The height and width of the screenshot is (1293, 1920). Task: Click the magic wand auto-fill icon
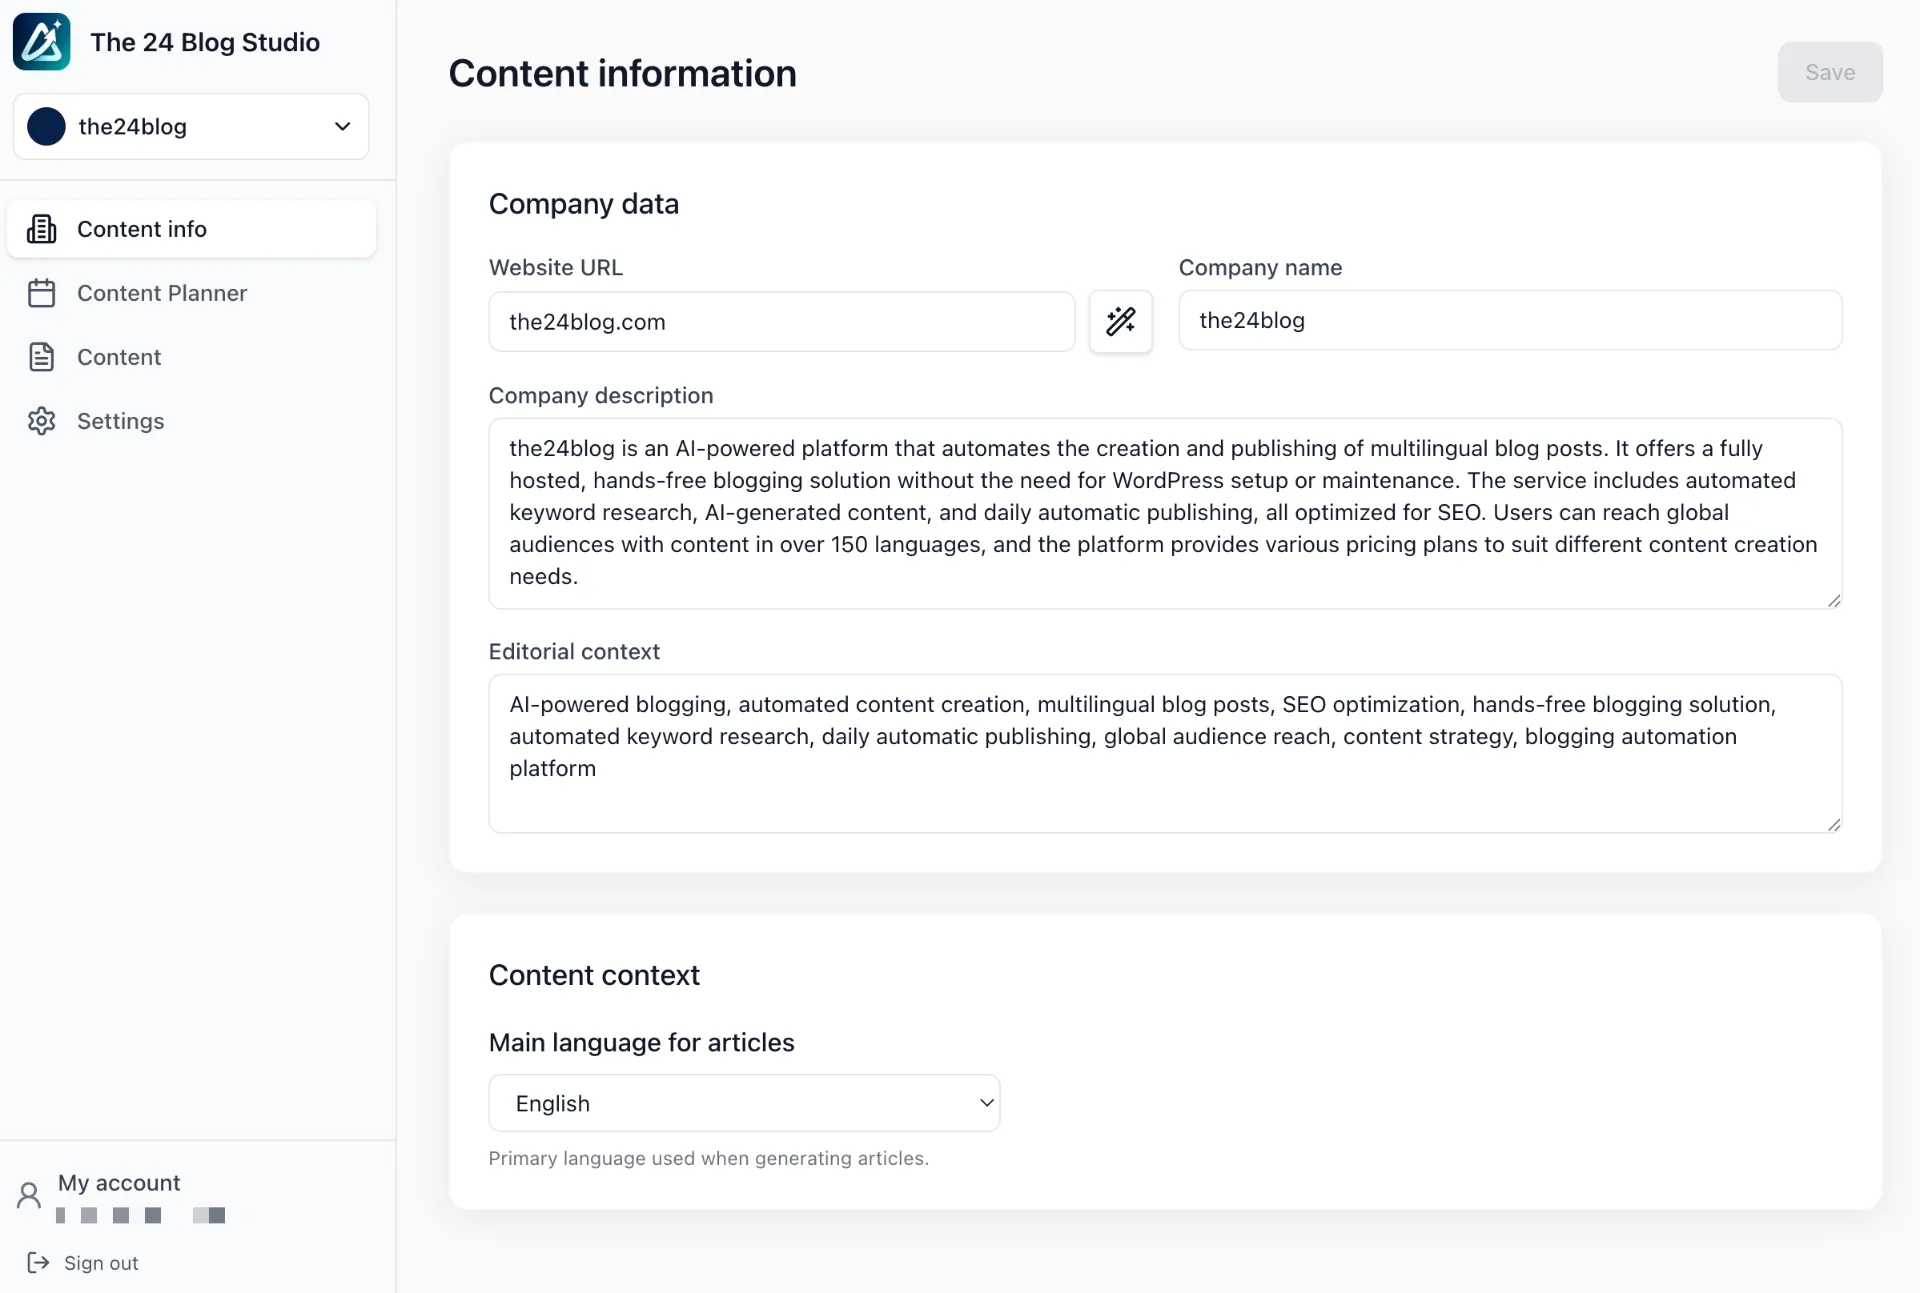click(x=1120, y=321)
